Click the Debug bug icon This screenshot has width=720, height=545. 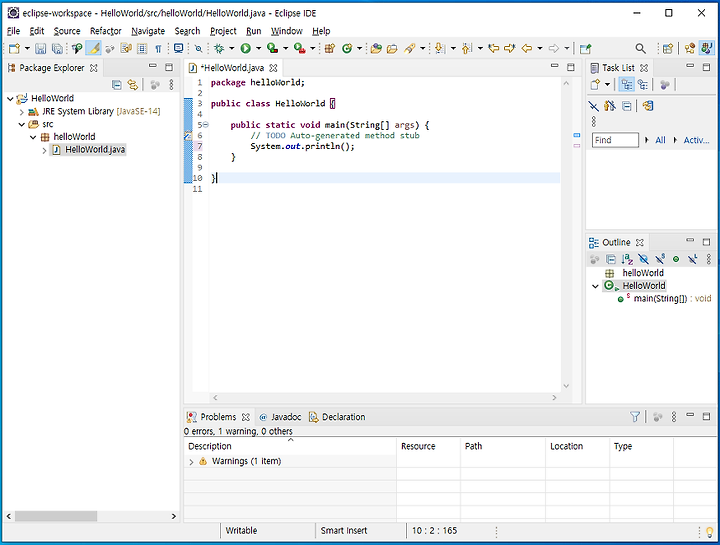point(219,48)
